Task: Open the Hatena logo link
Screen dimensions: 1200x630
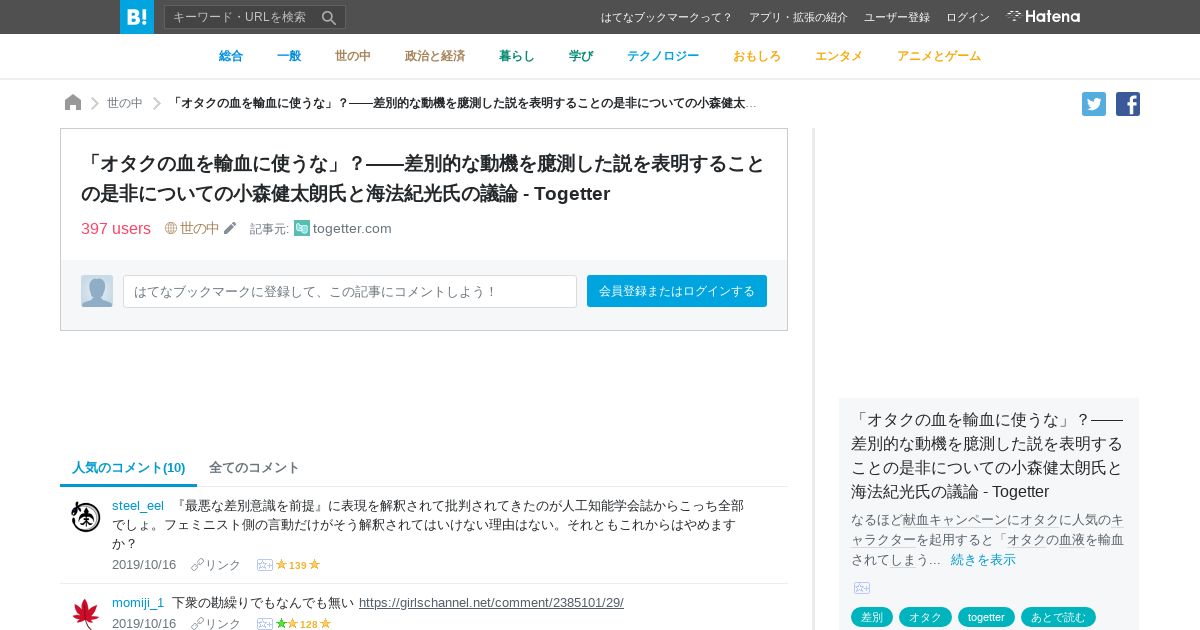Action: 1043,17
